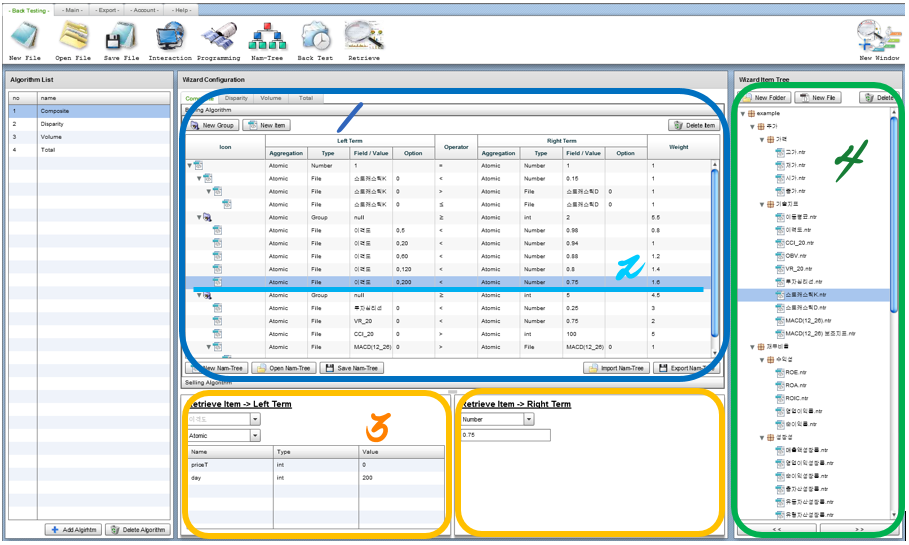Image resolution: width=909 pixels, height=545 pixels.
Task: Click the New Group button
Action: click(213, 125)
